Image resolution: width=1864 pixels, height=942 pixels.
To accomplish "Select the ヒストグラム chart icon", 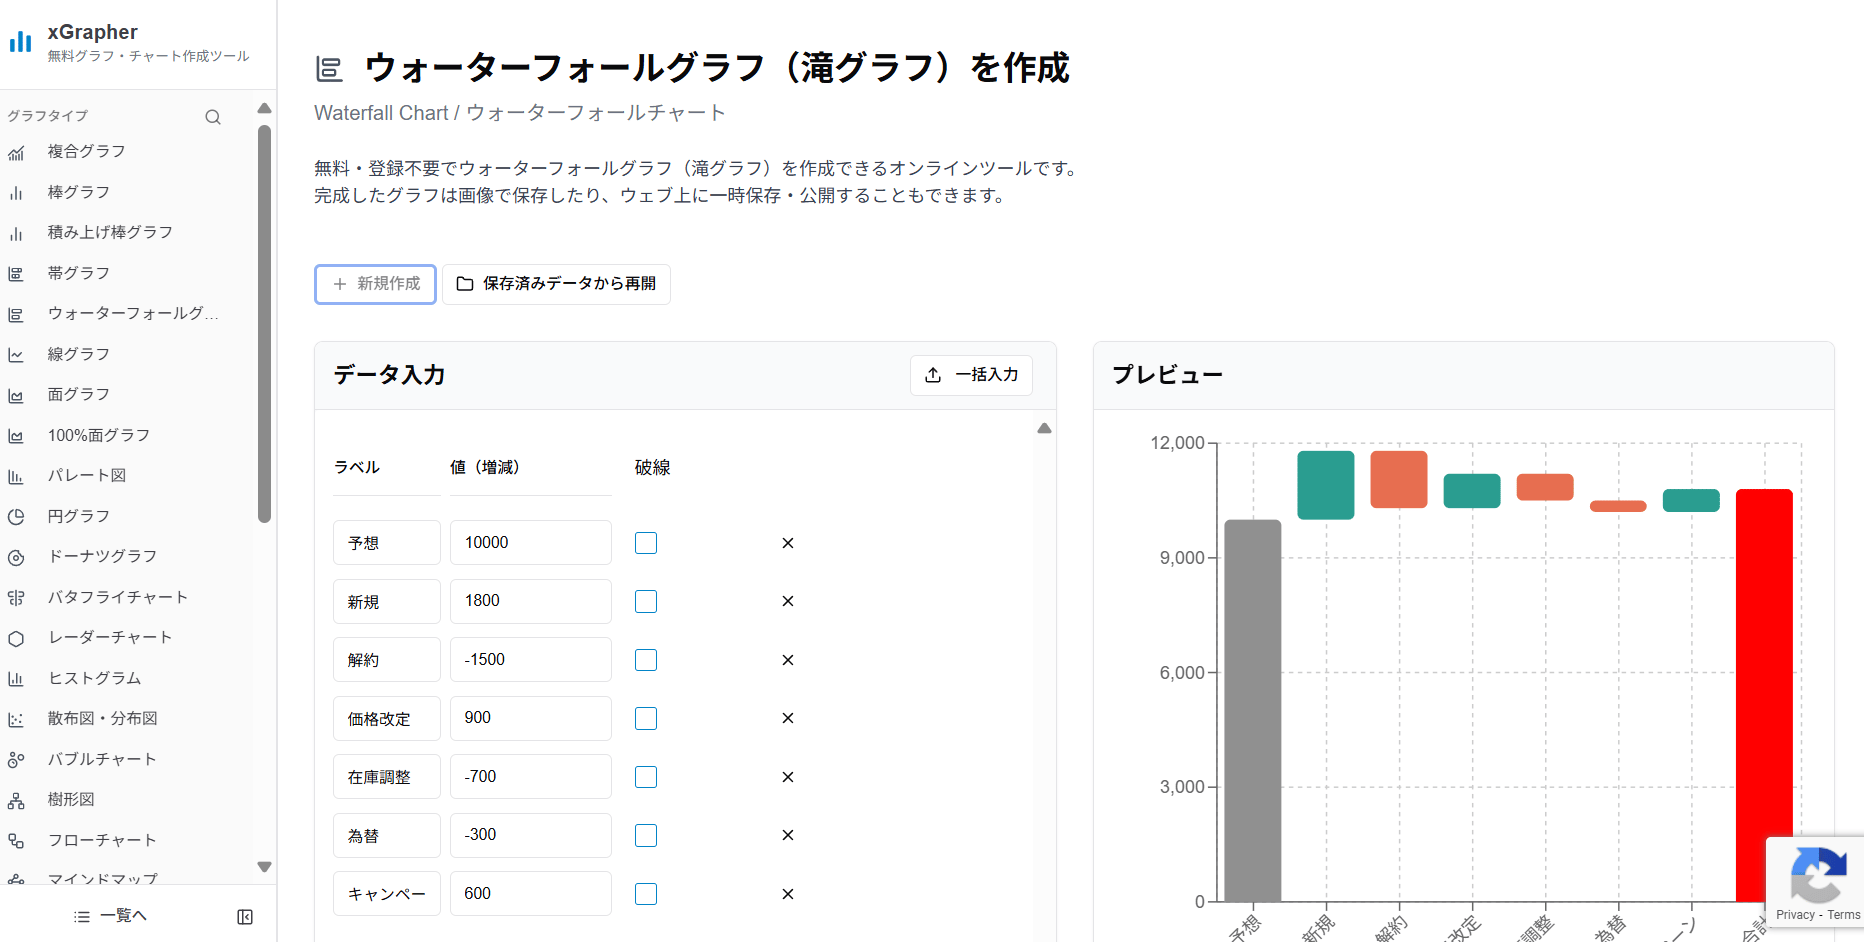I will click(17, 678).
